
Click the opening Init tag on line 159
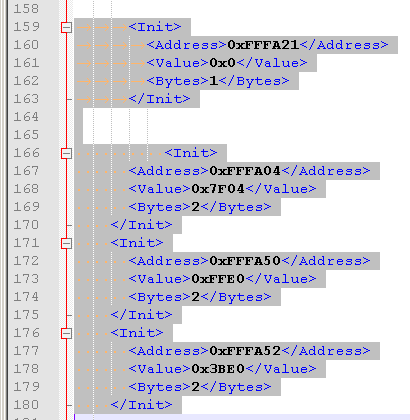click(155, 27)
